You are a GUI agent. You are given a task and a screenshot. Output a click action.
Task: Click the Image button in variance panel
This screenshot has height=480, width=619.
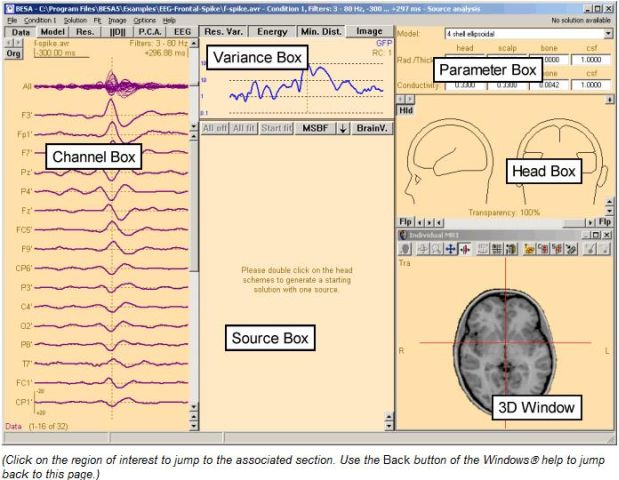click(x=370, y=32)
